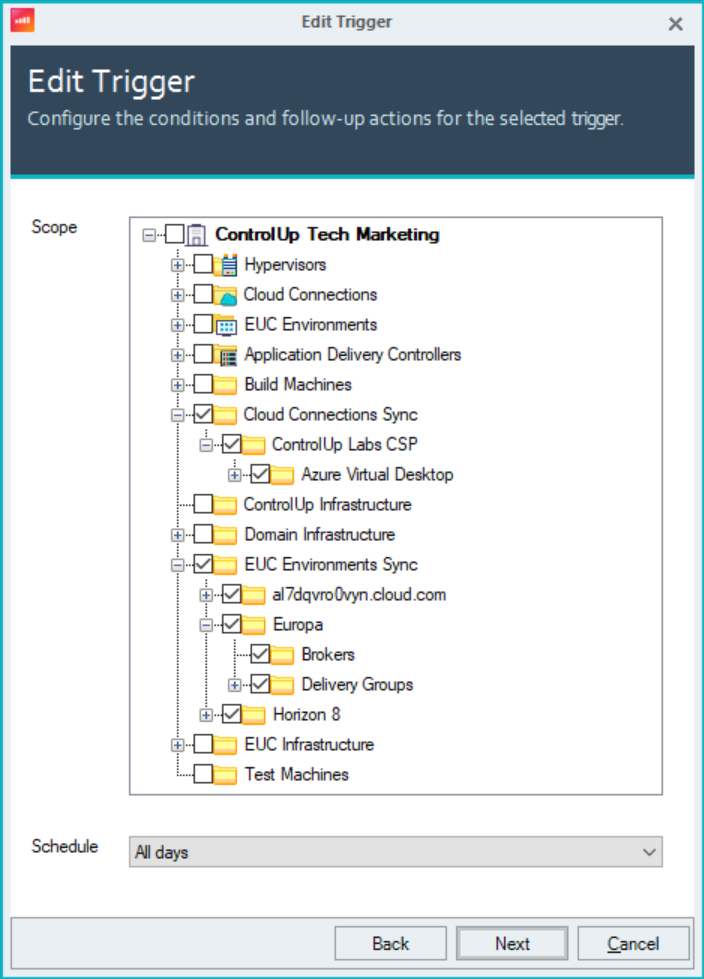Enable the Application Delivery Controllers checkbox

coord(203,354)
